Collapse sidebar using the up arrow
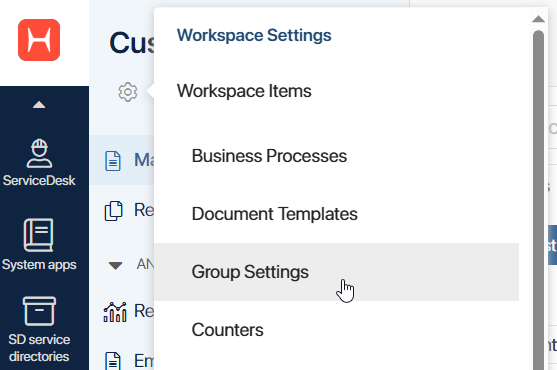The image size is (557, 370). coord(39,105)
